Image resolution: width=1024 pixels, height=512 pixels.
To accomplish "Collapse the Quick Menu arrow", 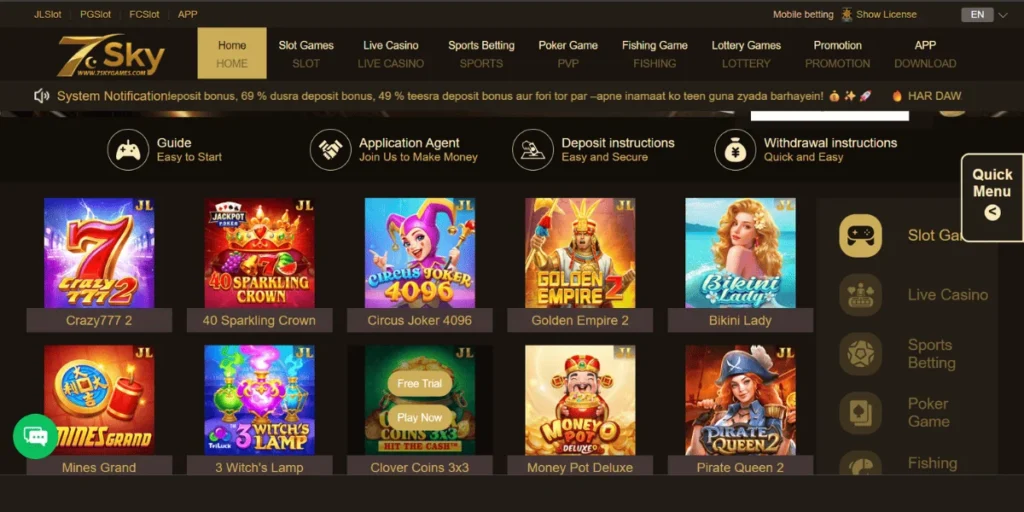I will [x=992, y=212].
